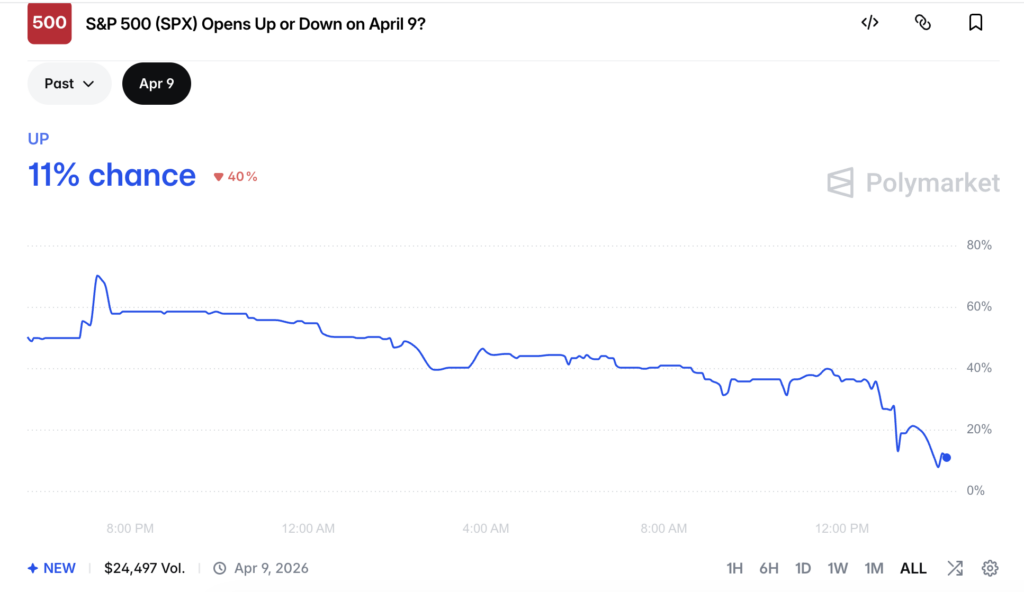This screenshot has height=592, width=1024.
Task: Open the Past dropdown
Action: click(69, 84)
